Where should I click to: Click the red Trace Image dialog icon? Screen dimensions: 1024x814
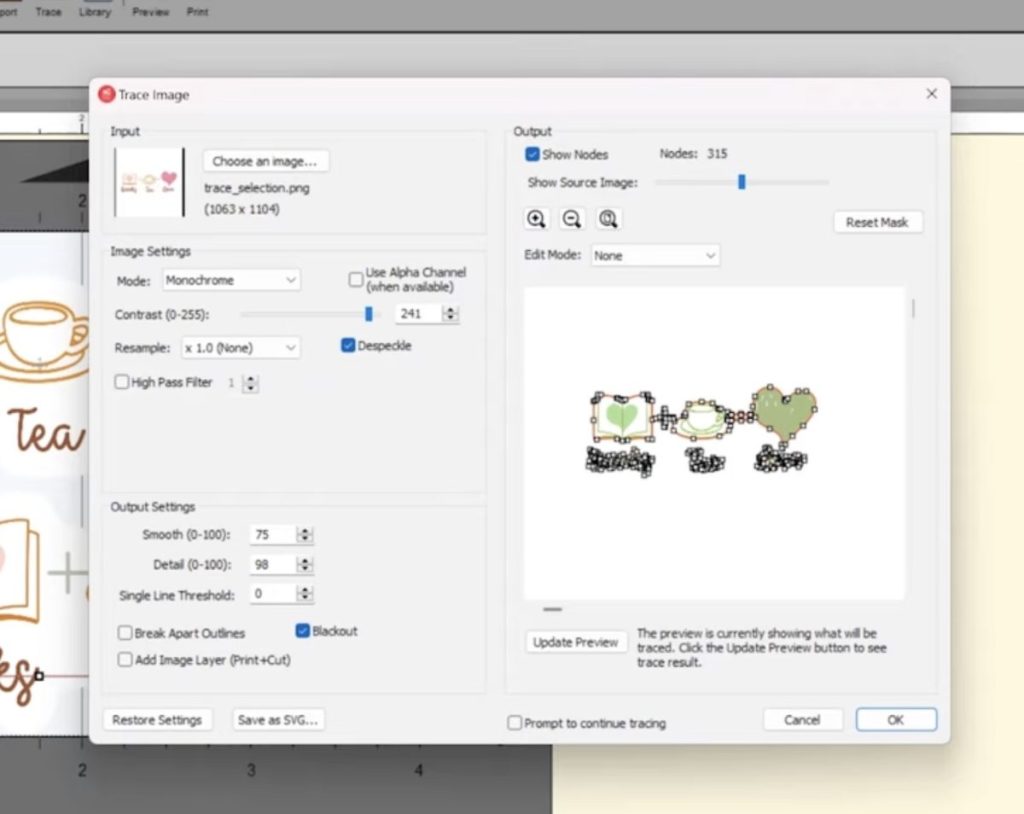(x=106, y=95)
